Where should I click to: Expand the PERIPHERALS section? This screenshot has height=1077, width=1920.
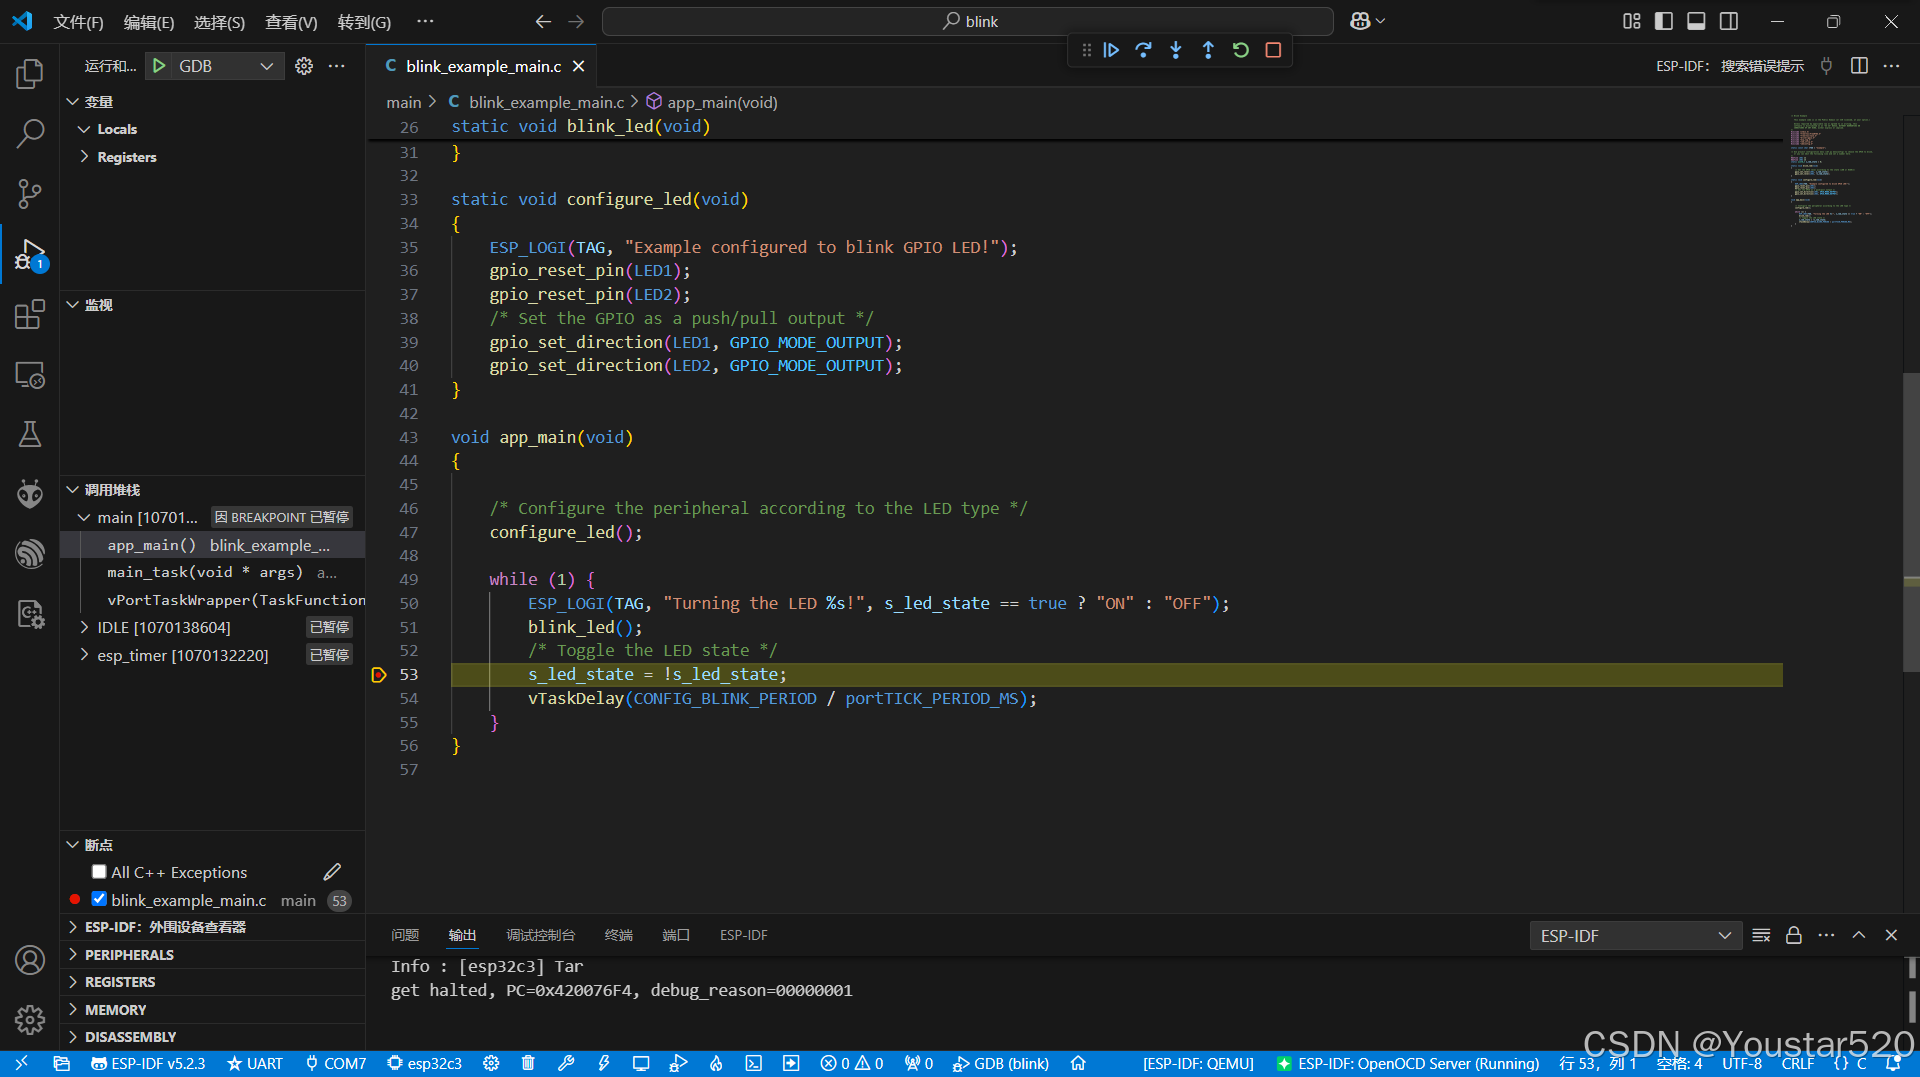(213, 955)
